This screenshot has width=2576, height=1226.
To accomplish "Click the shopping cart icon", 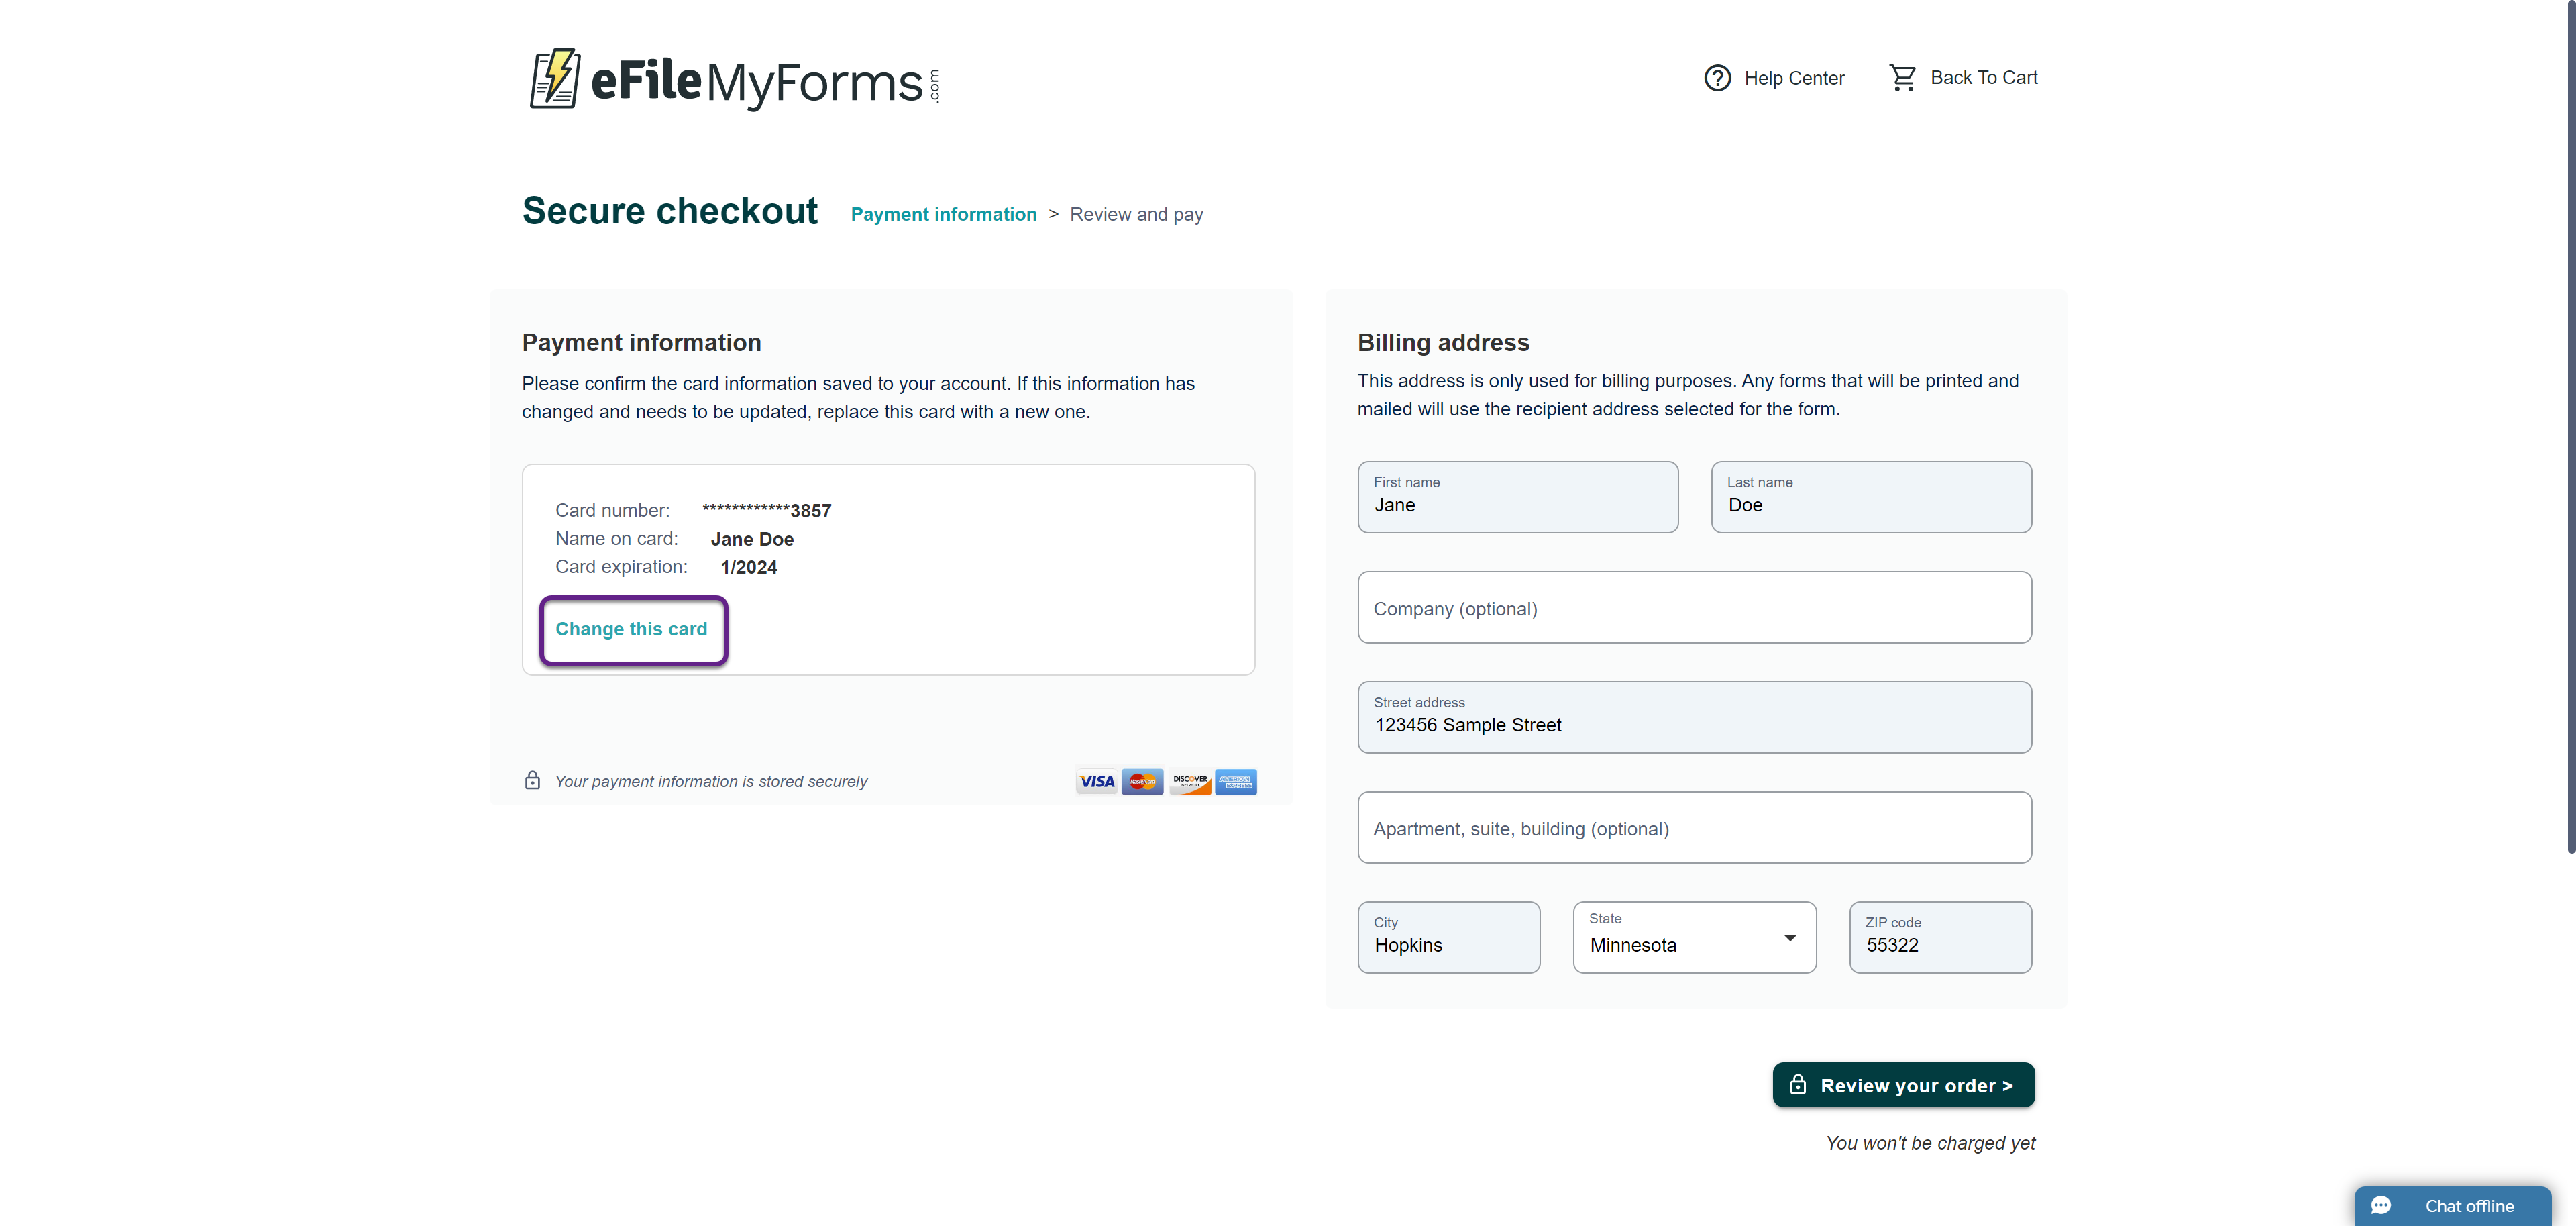I will 1902,78.
